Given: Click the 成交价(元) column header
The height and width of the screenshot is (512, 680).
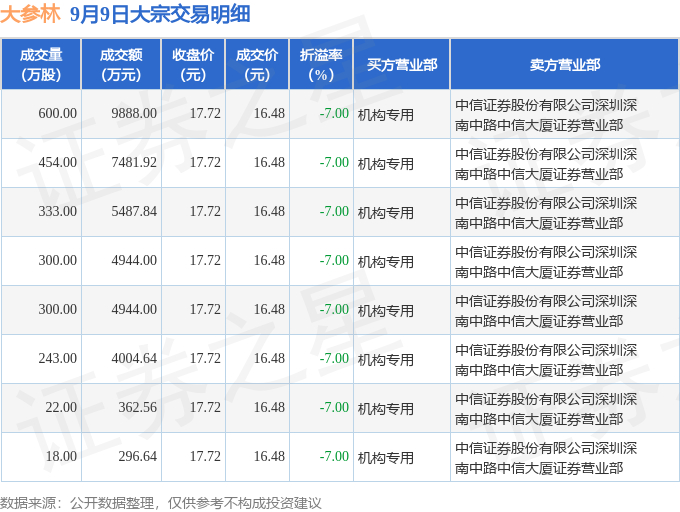Looking at the screenshot, I should pos(257,64).
